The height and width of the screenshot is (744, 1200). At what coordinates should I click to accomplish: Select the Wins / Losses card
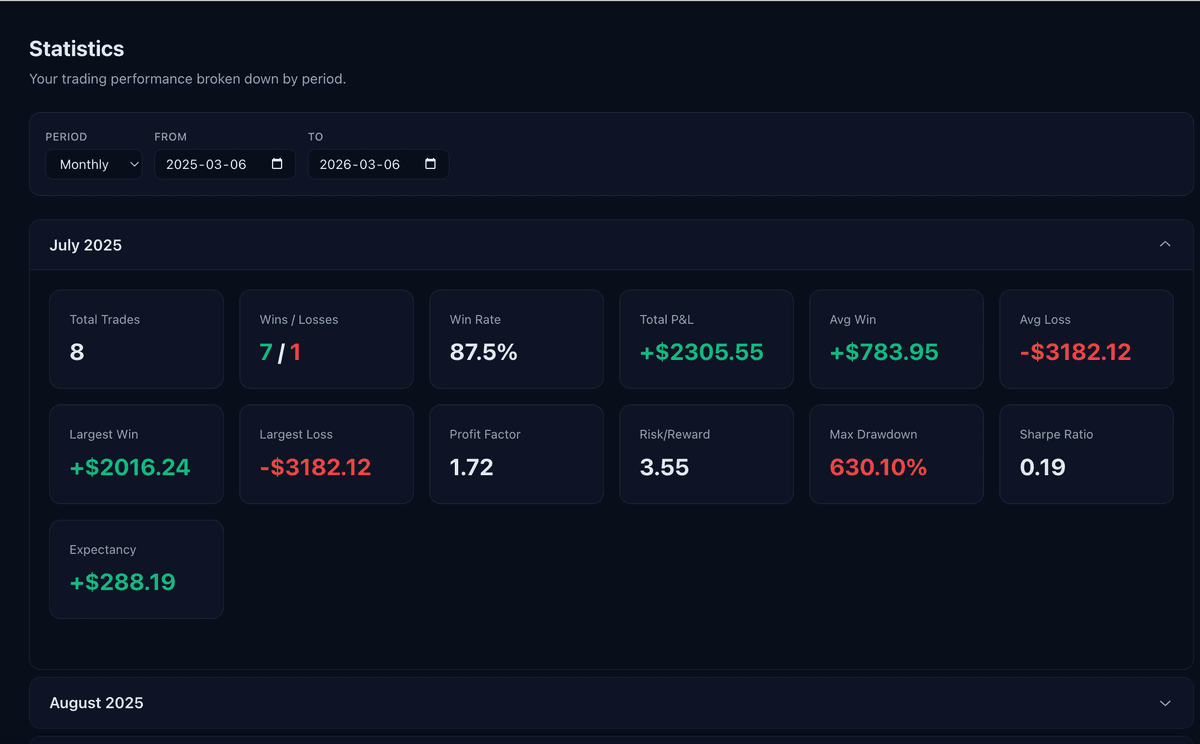[x=326, y=339]
